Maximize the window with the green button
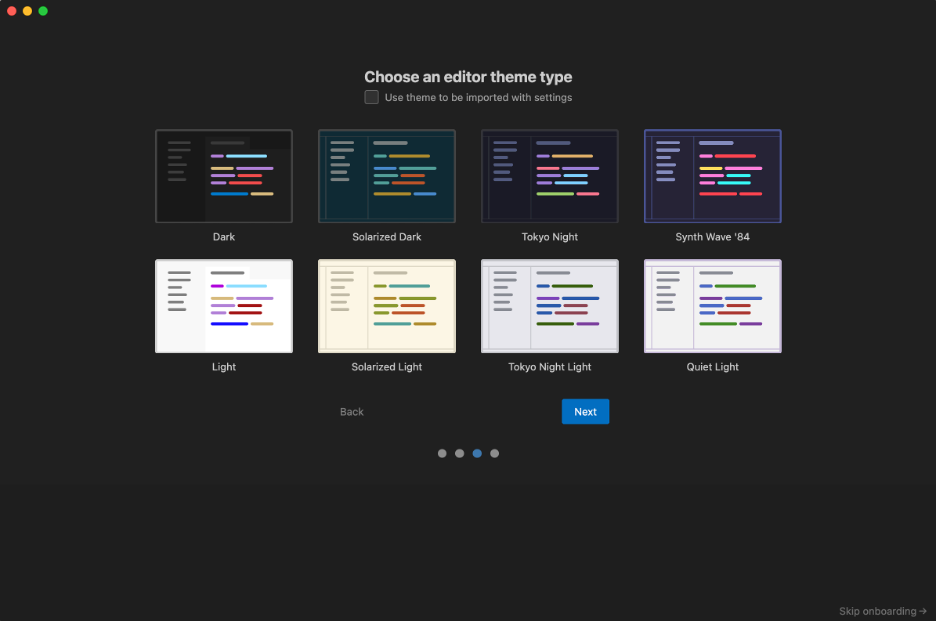 (x=43, y=11)
